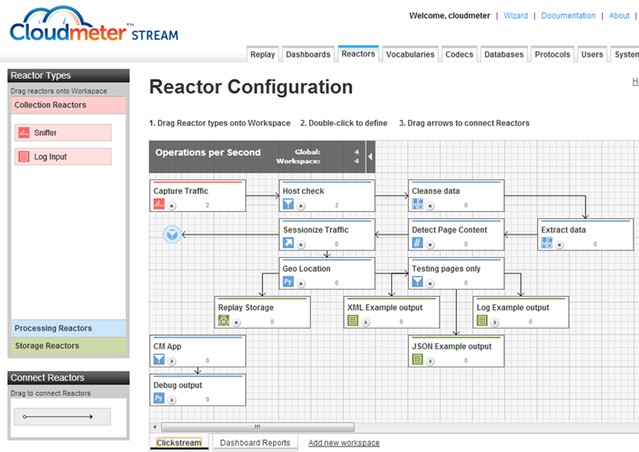Click the Sessionize Traffic arrow icon
Viewport: 639px width, 452px height.
tap(288, 243)
